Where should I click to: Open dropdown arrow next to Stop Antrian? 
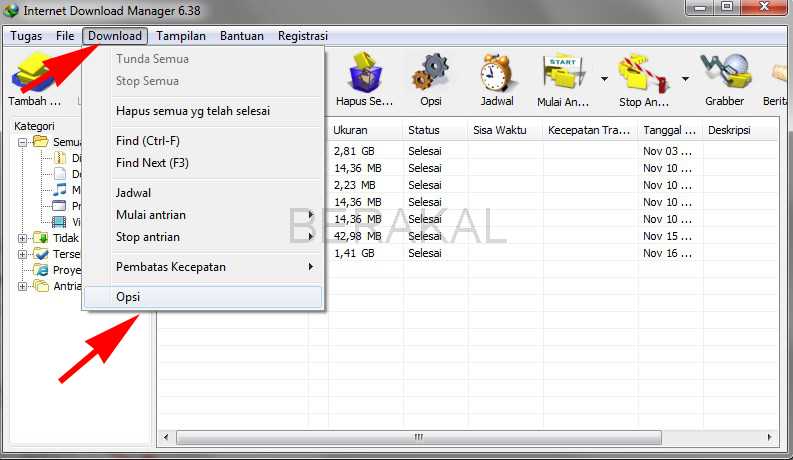(x=685, y=78)
